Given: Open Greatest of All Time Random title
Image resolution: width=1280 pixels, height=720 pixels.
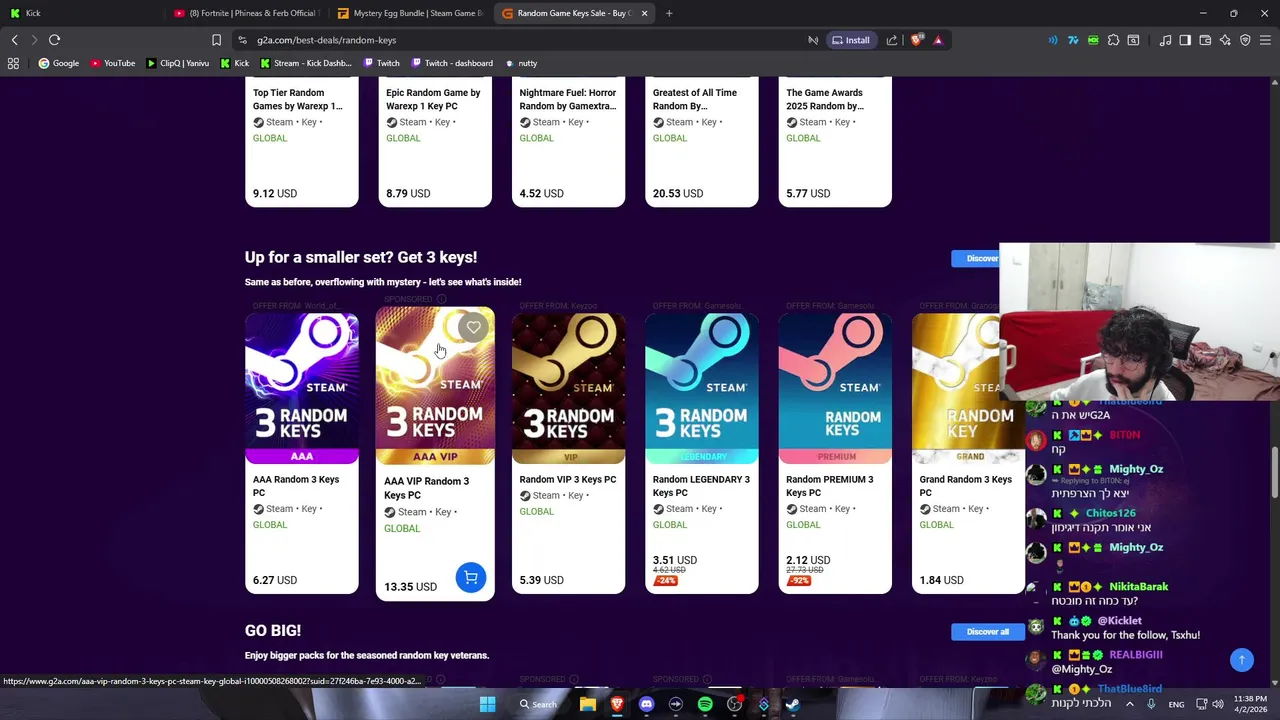Looking at the screenshot, I should click(695, 99).
